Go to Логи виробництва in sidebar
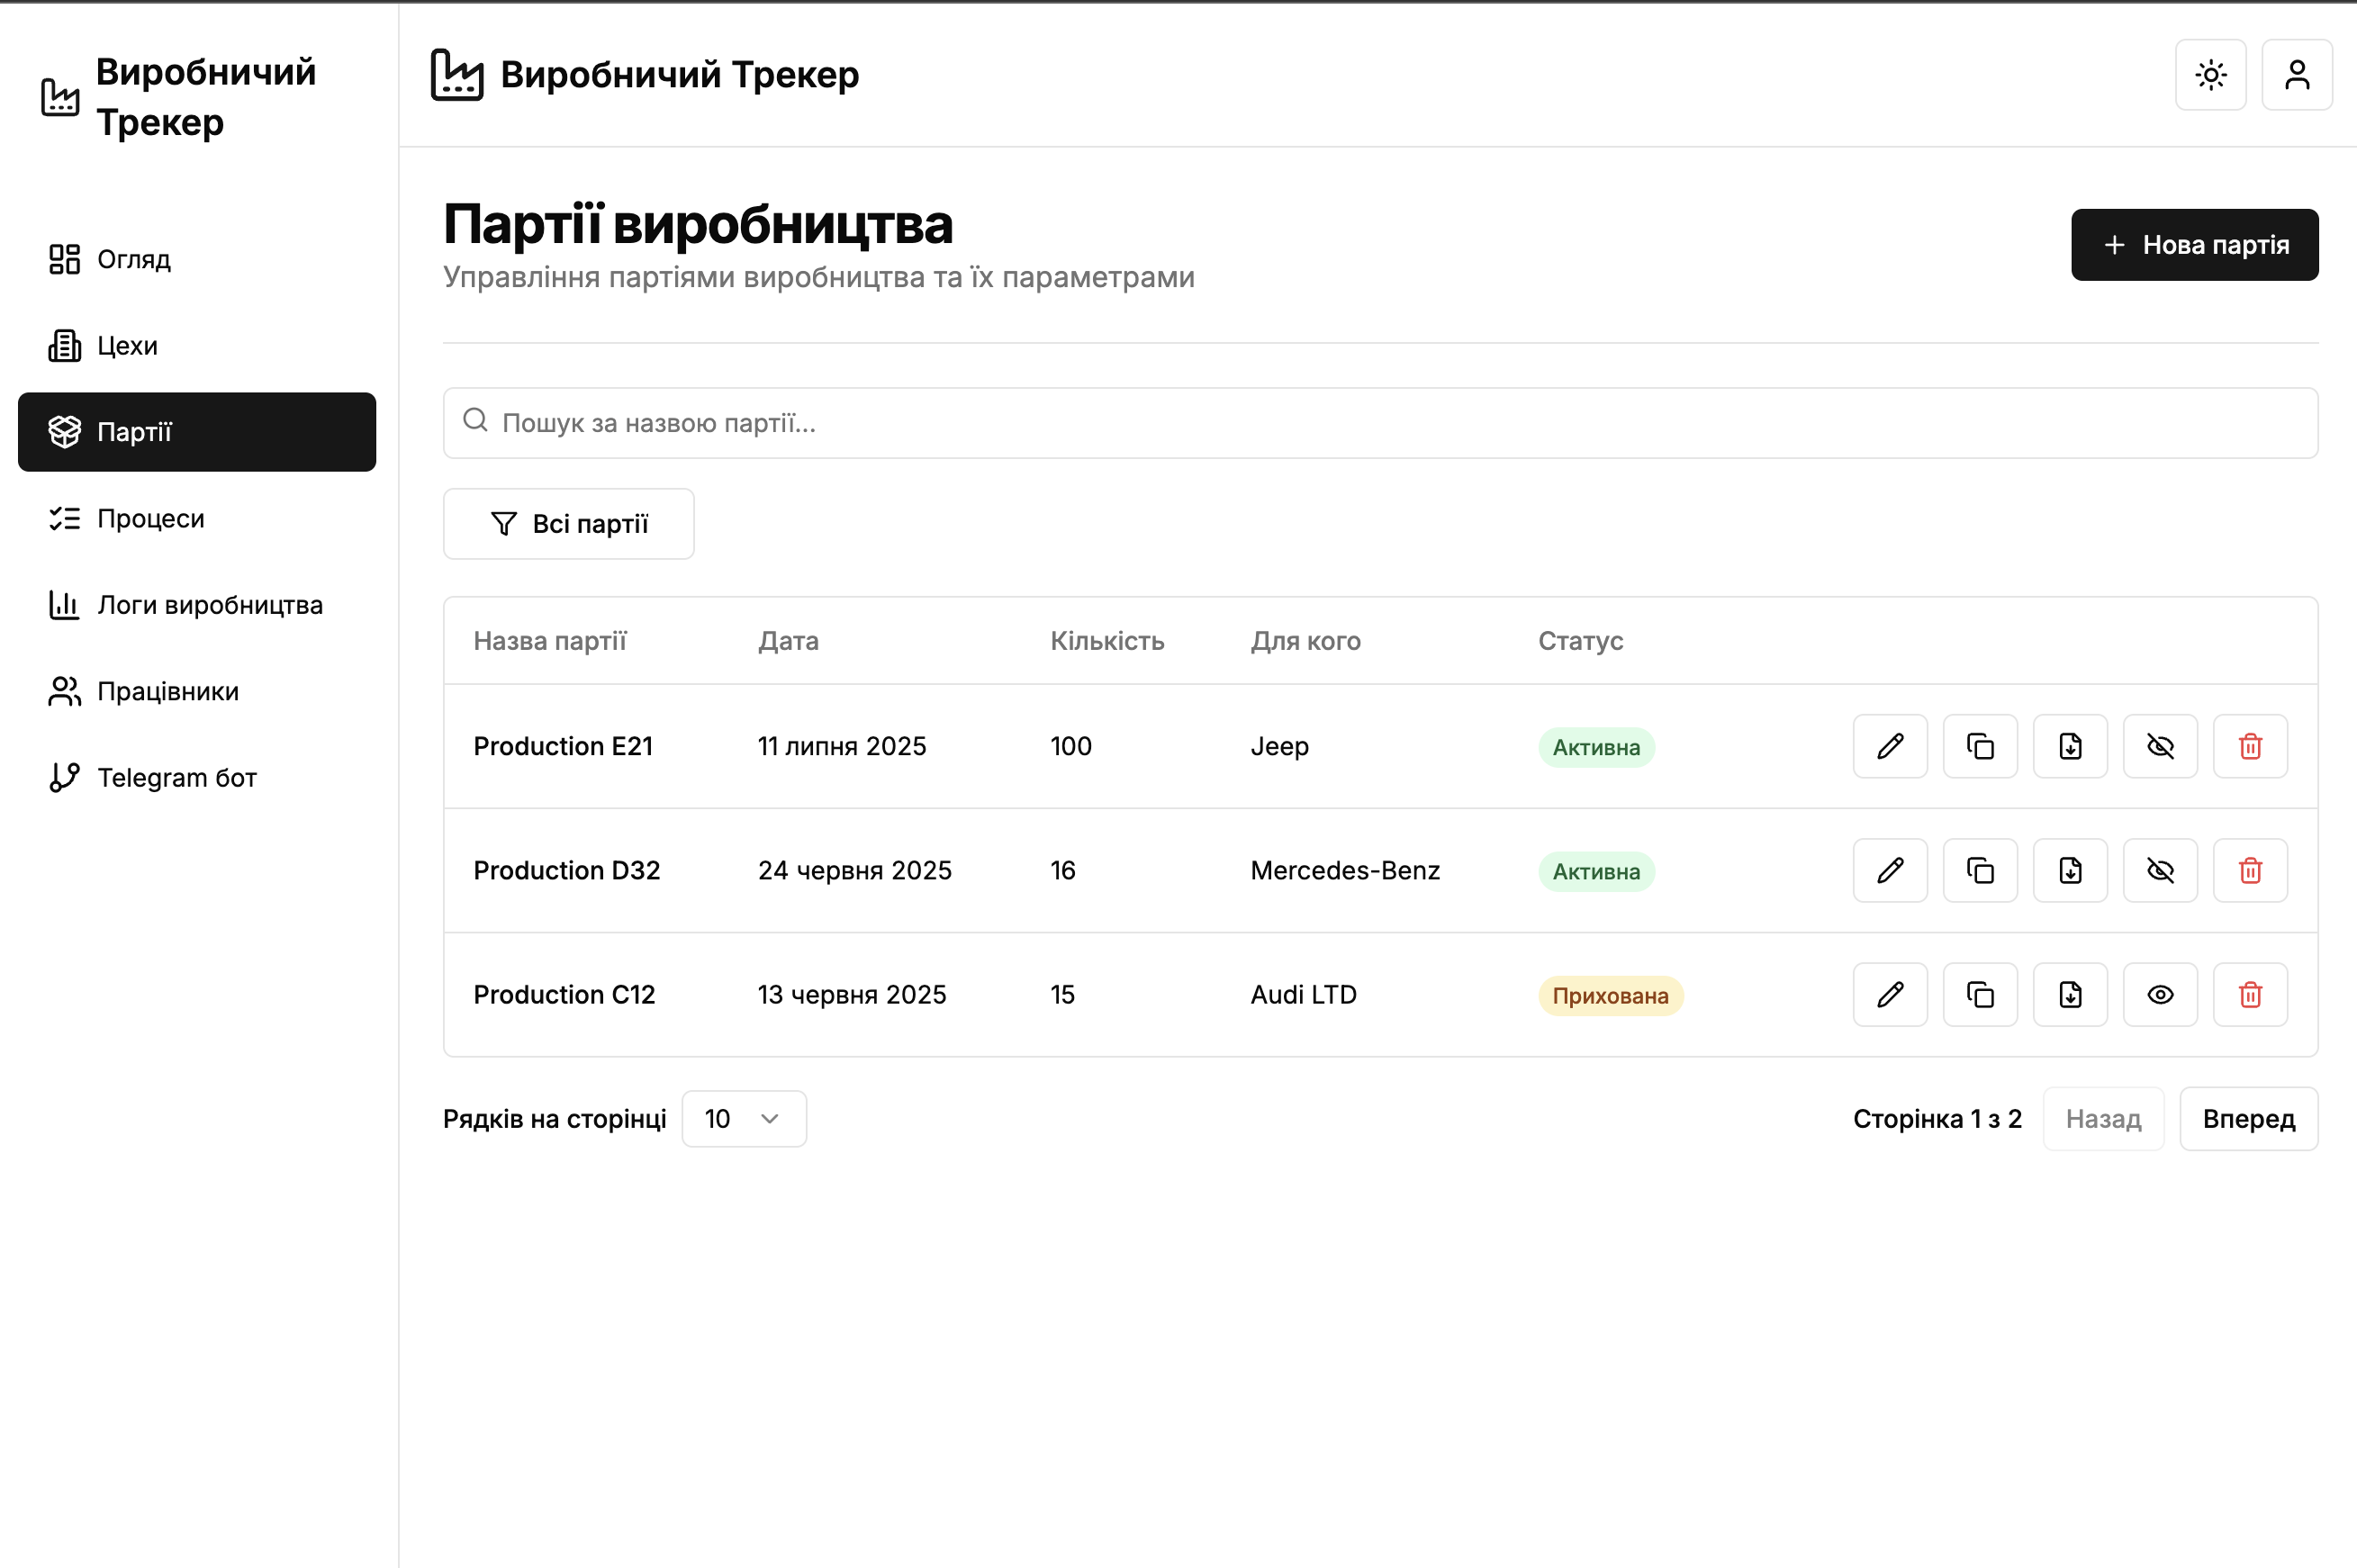The image size is (2357, 1568). (209, 605)
